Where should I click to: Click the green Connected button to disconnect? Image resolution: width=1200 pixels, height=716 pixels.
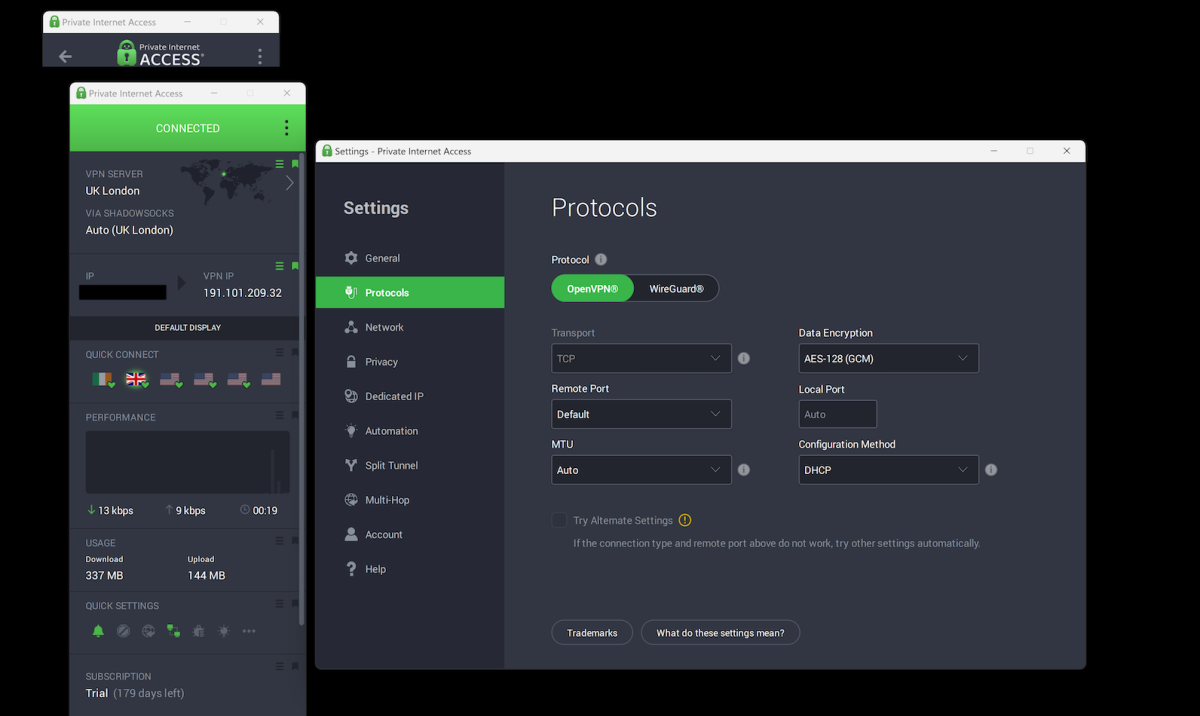click(187, 128)
